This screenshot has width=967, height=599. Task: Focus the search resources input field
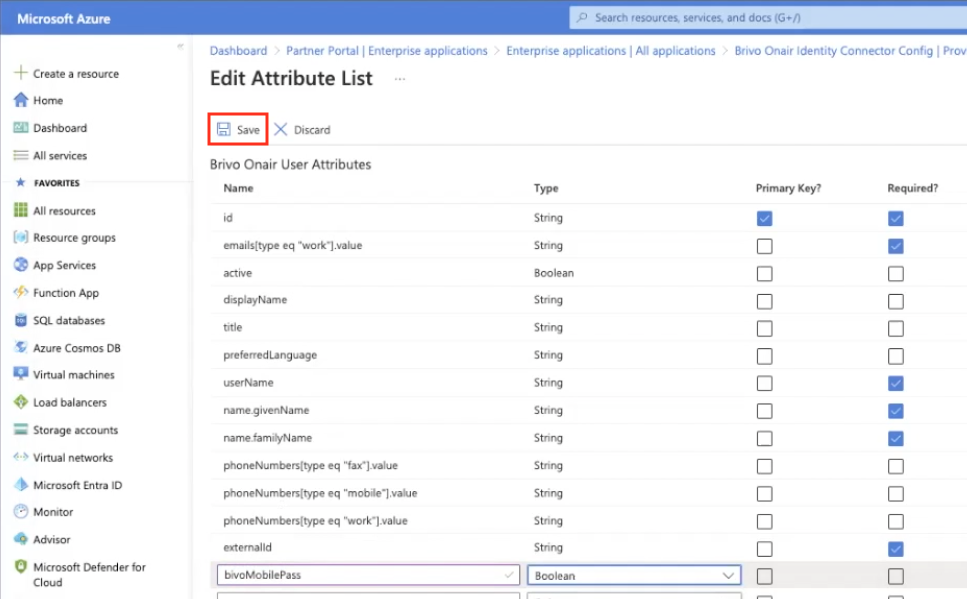point(768,17)
